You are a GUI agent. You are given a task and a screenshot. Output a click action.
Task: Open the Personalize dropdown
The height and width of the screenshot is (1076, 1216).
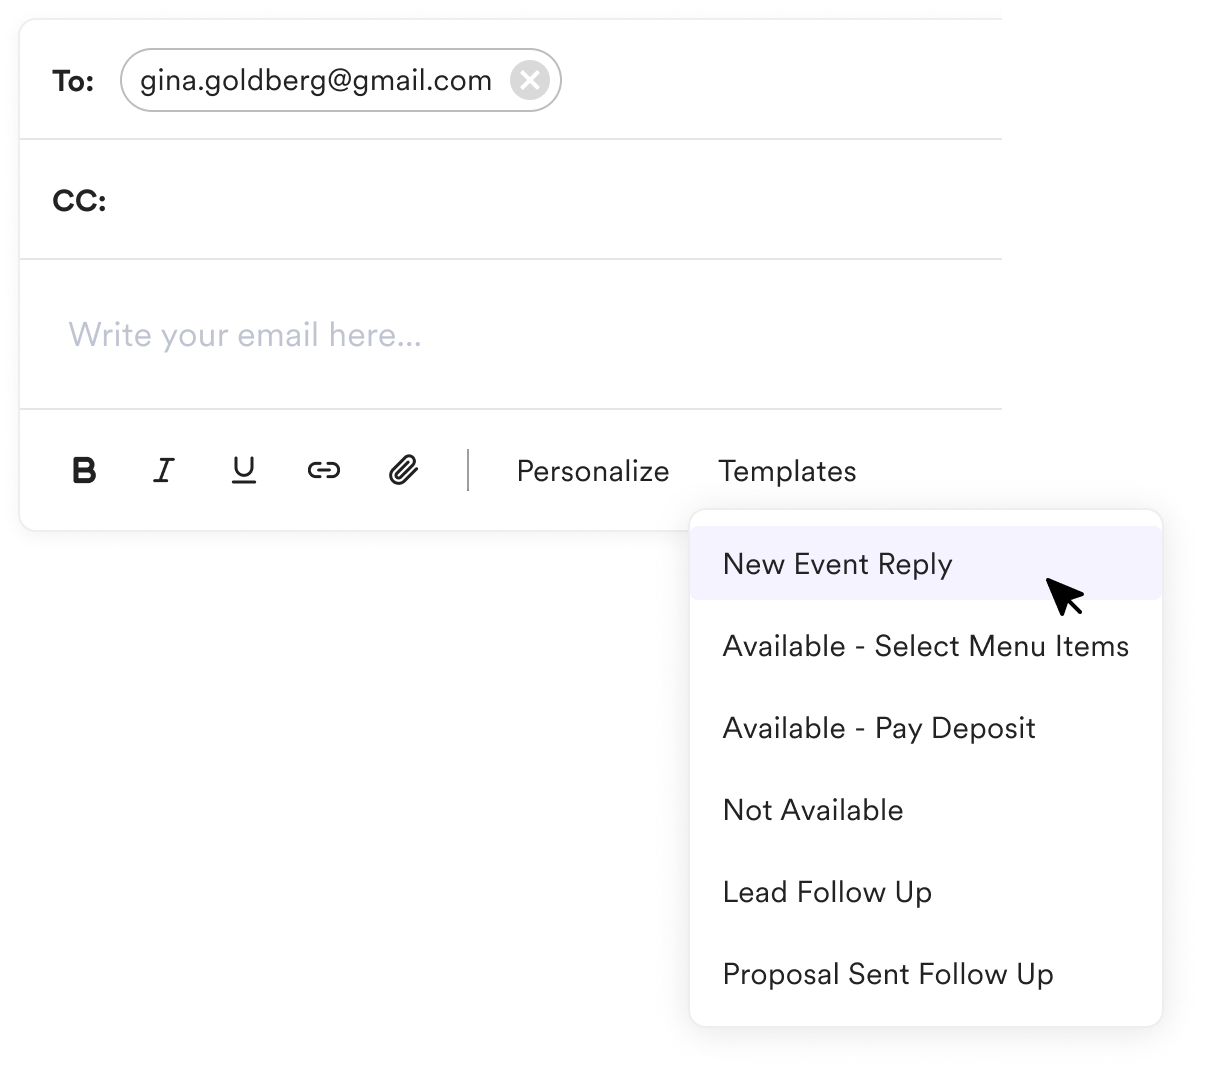pyautogui.click(x=593, y=471)
